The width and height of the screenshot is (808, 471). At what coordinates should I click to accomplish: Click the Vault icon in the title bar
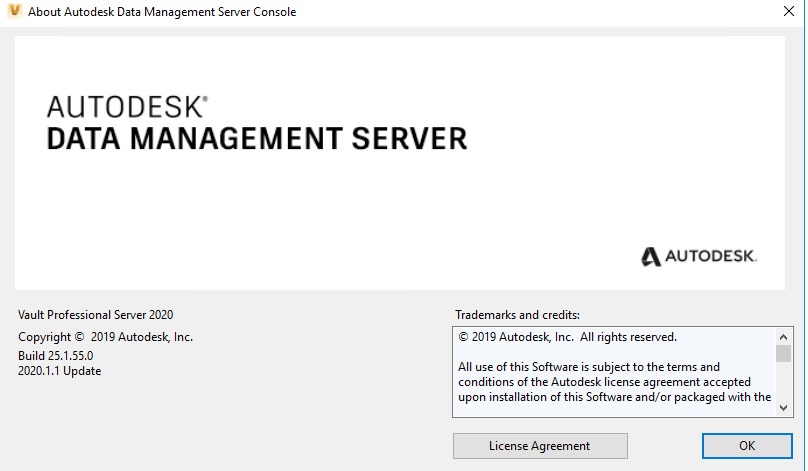pyautogui.click(x=14, y=11)
